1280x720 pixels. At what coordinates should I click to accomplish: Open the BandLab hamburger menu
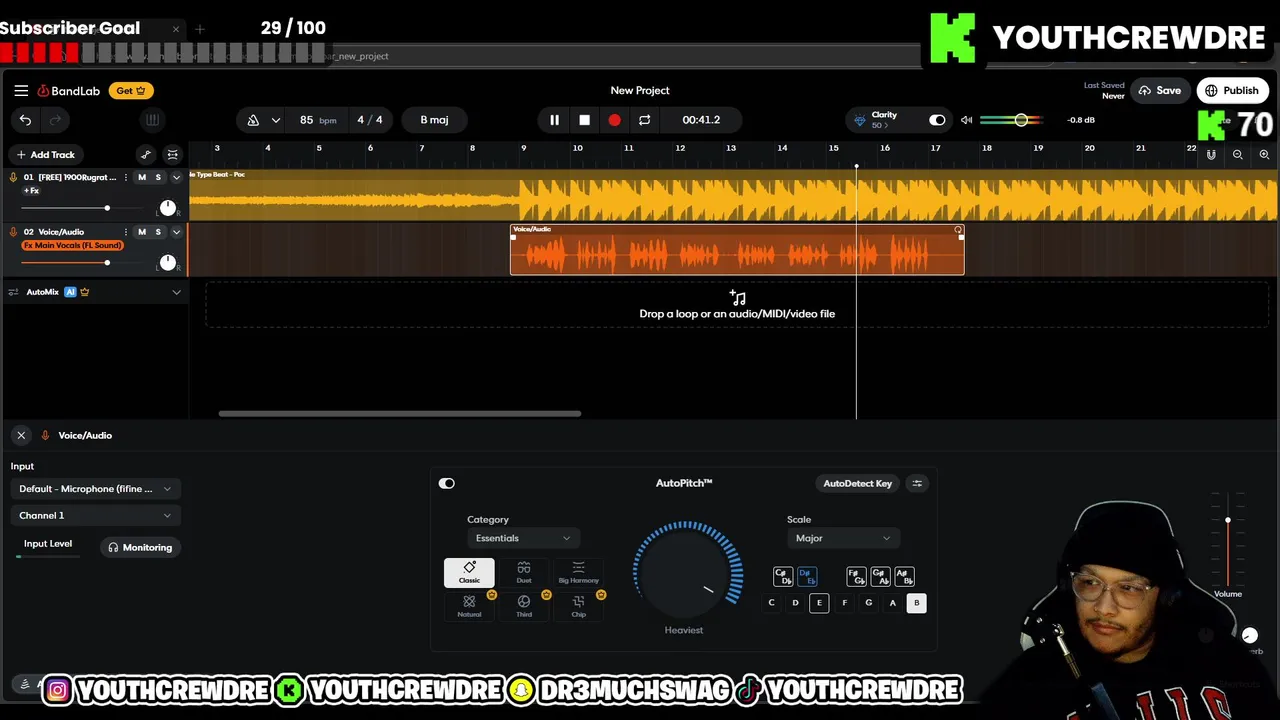click(x=21, y=90)
